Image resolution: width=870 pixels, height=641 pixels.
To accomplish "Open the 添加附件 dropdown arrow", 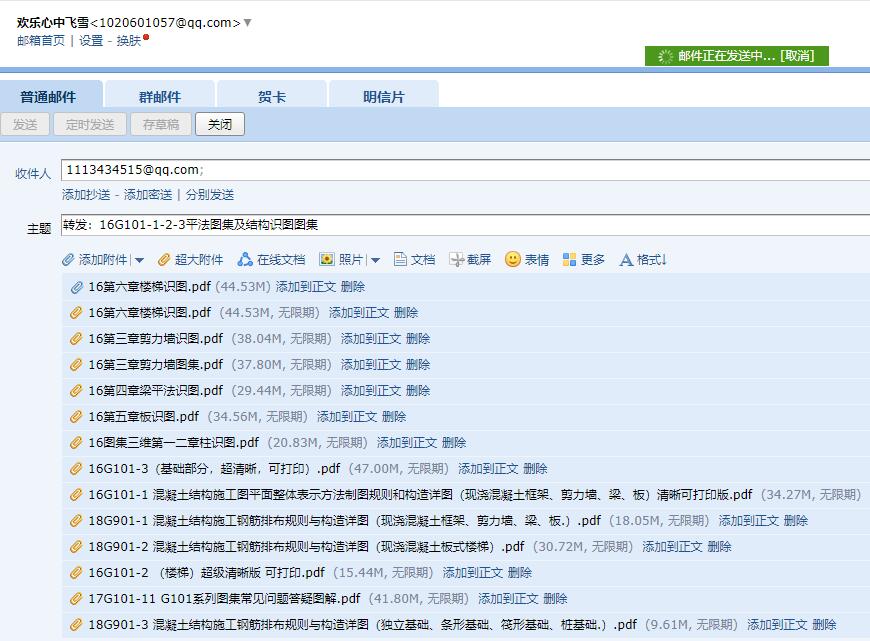I will (139, 260).
